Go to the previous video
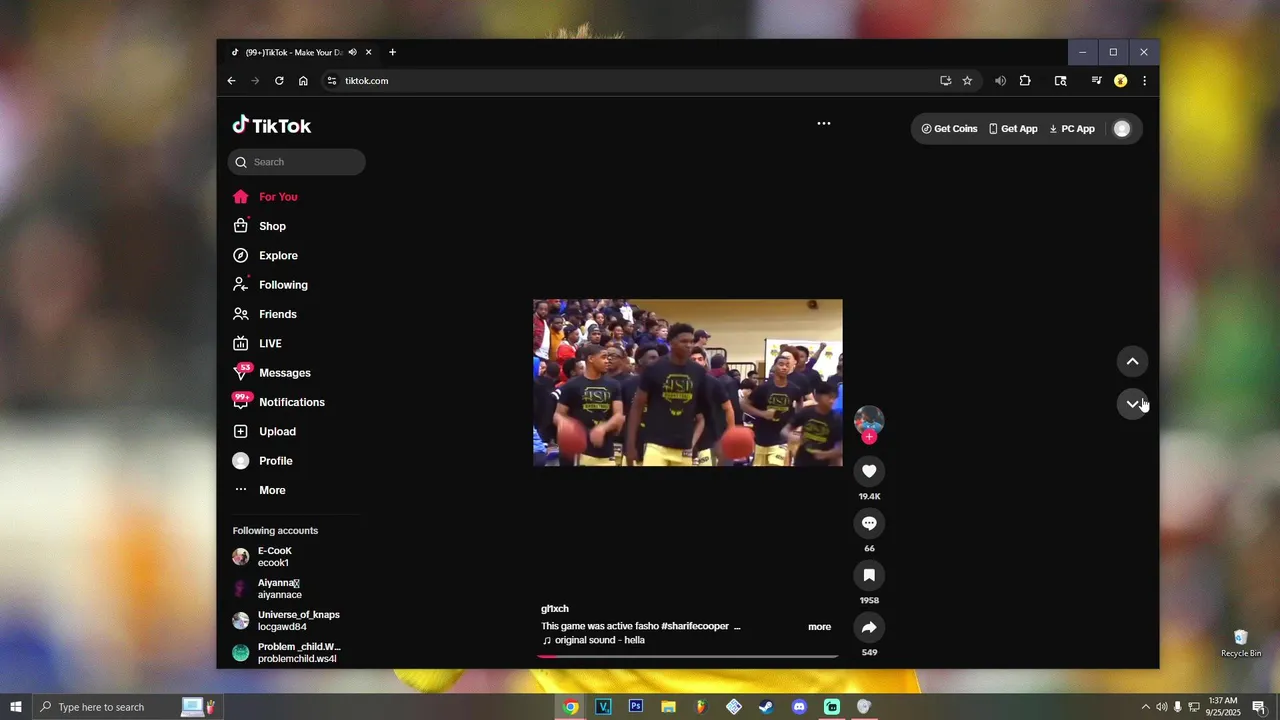The image size is (1280, 720). point(1132,362)
